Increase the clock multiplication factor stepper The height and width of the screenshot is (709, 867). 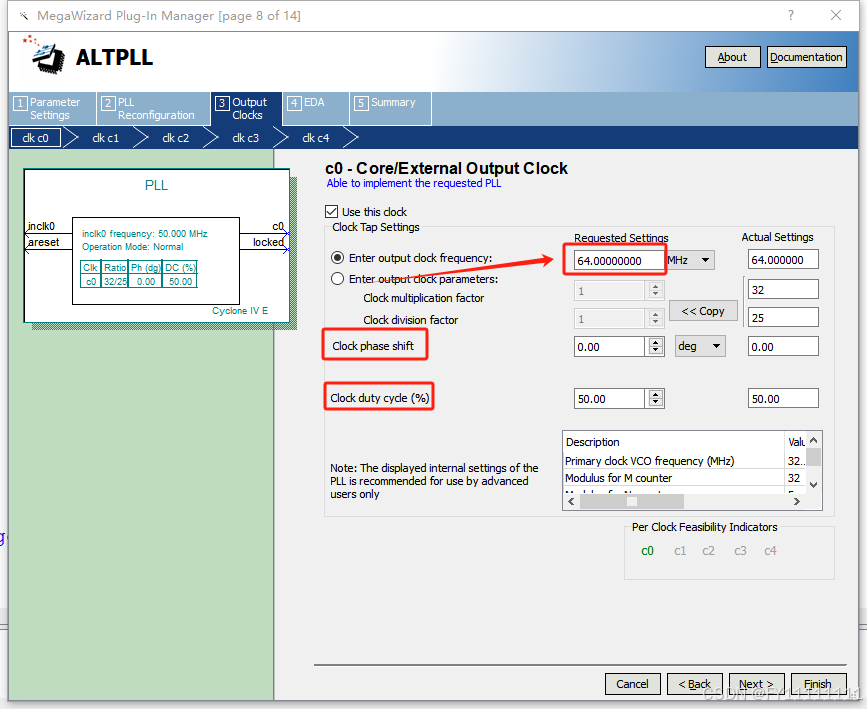pyautogui.click(x=656, y=286)
